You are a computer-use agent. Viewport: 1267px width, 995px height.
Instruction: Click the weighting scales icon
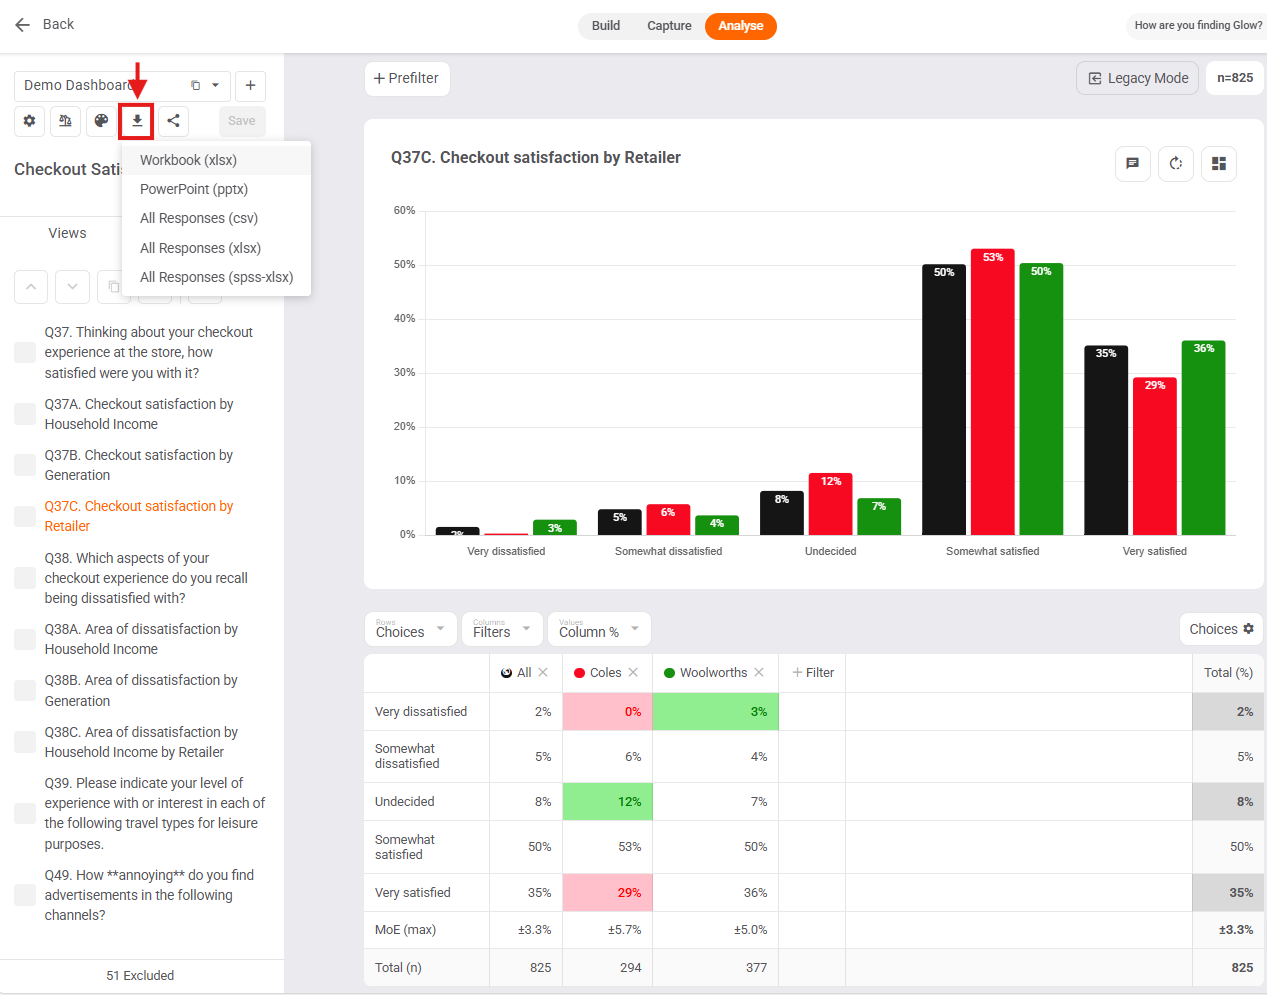pyautogui.click(x=65, y=121)
